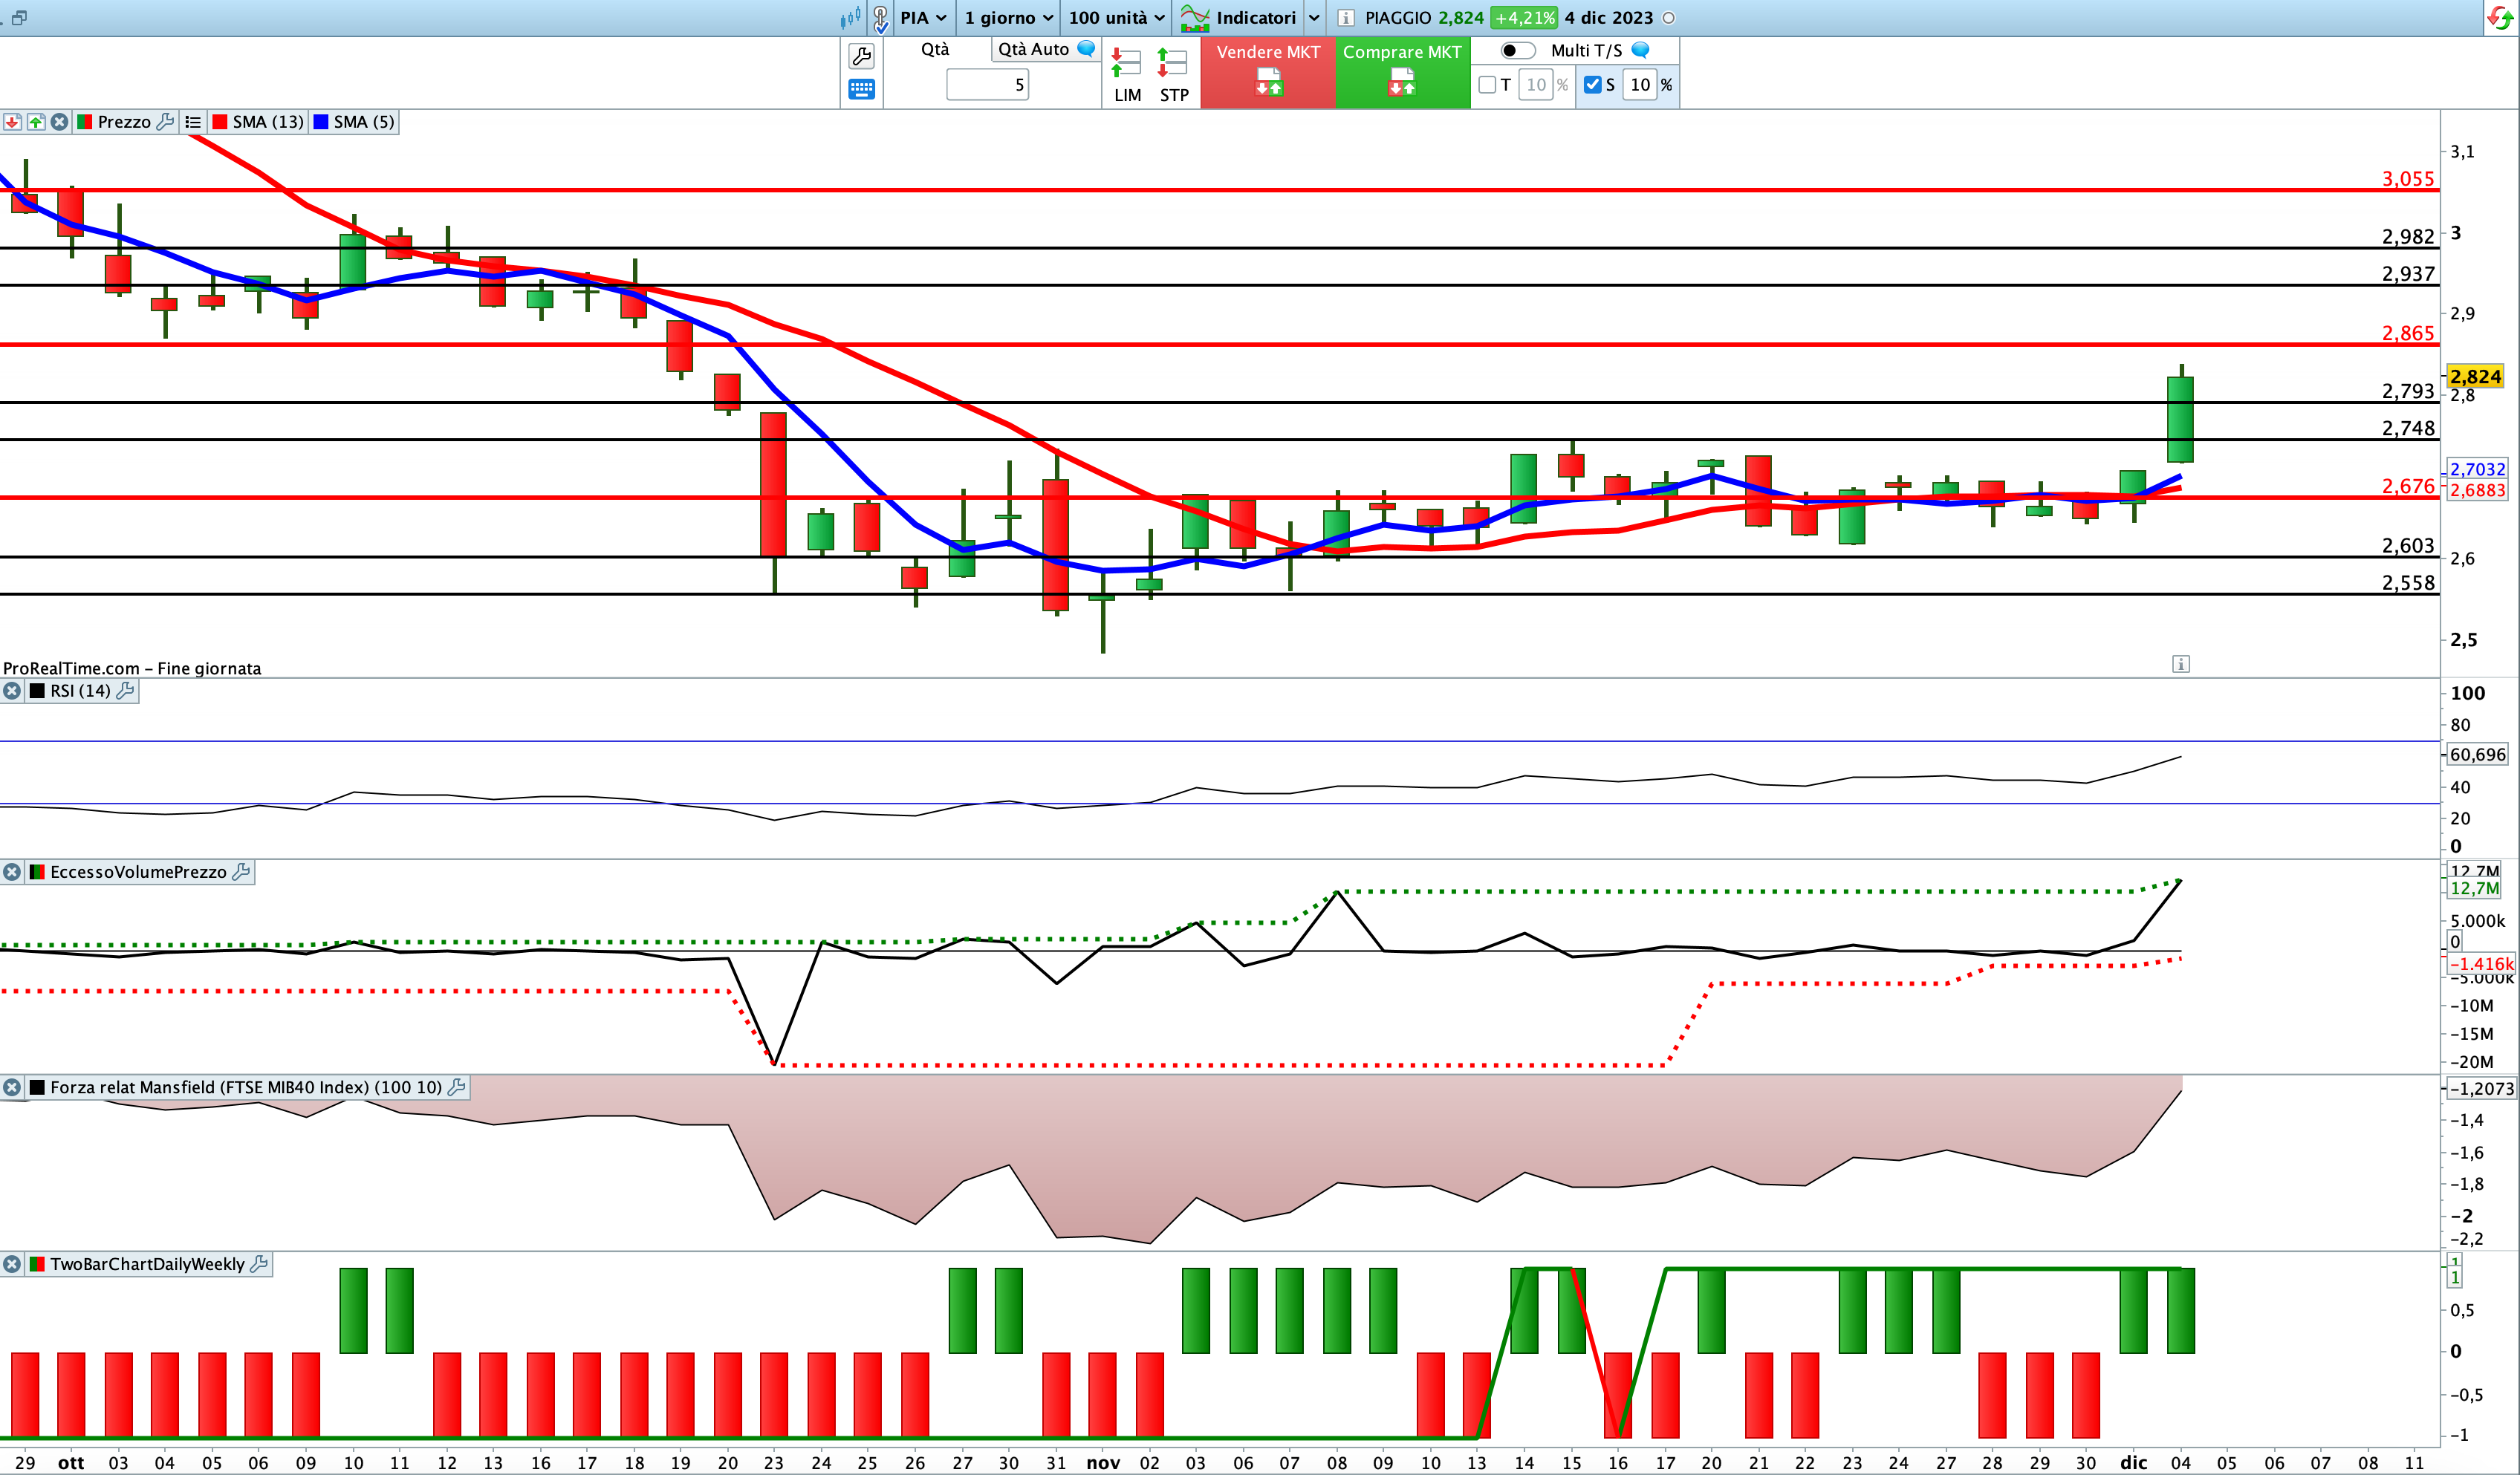Click the red SMA (13) color swatch
The image size is (2520, 1475).
pos(219,122)
